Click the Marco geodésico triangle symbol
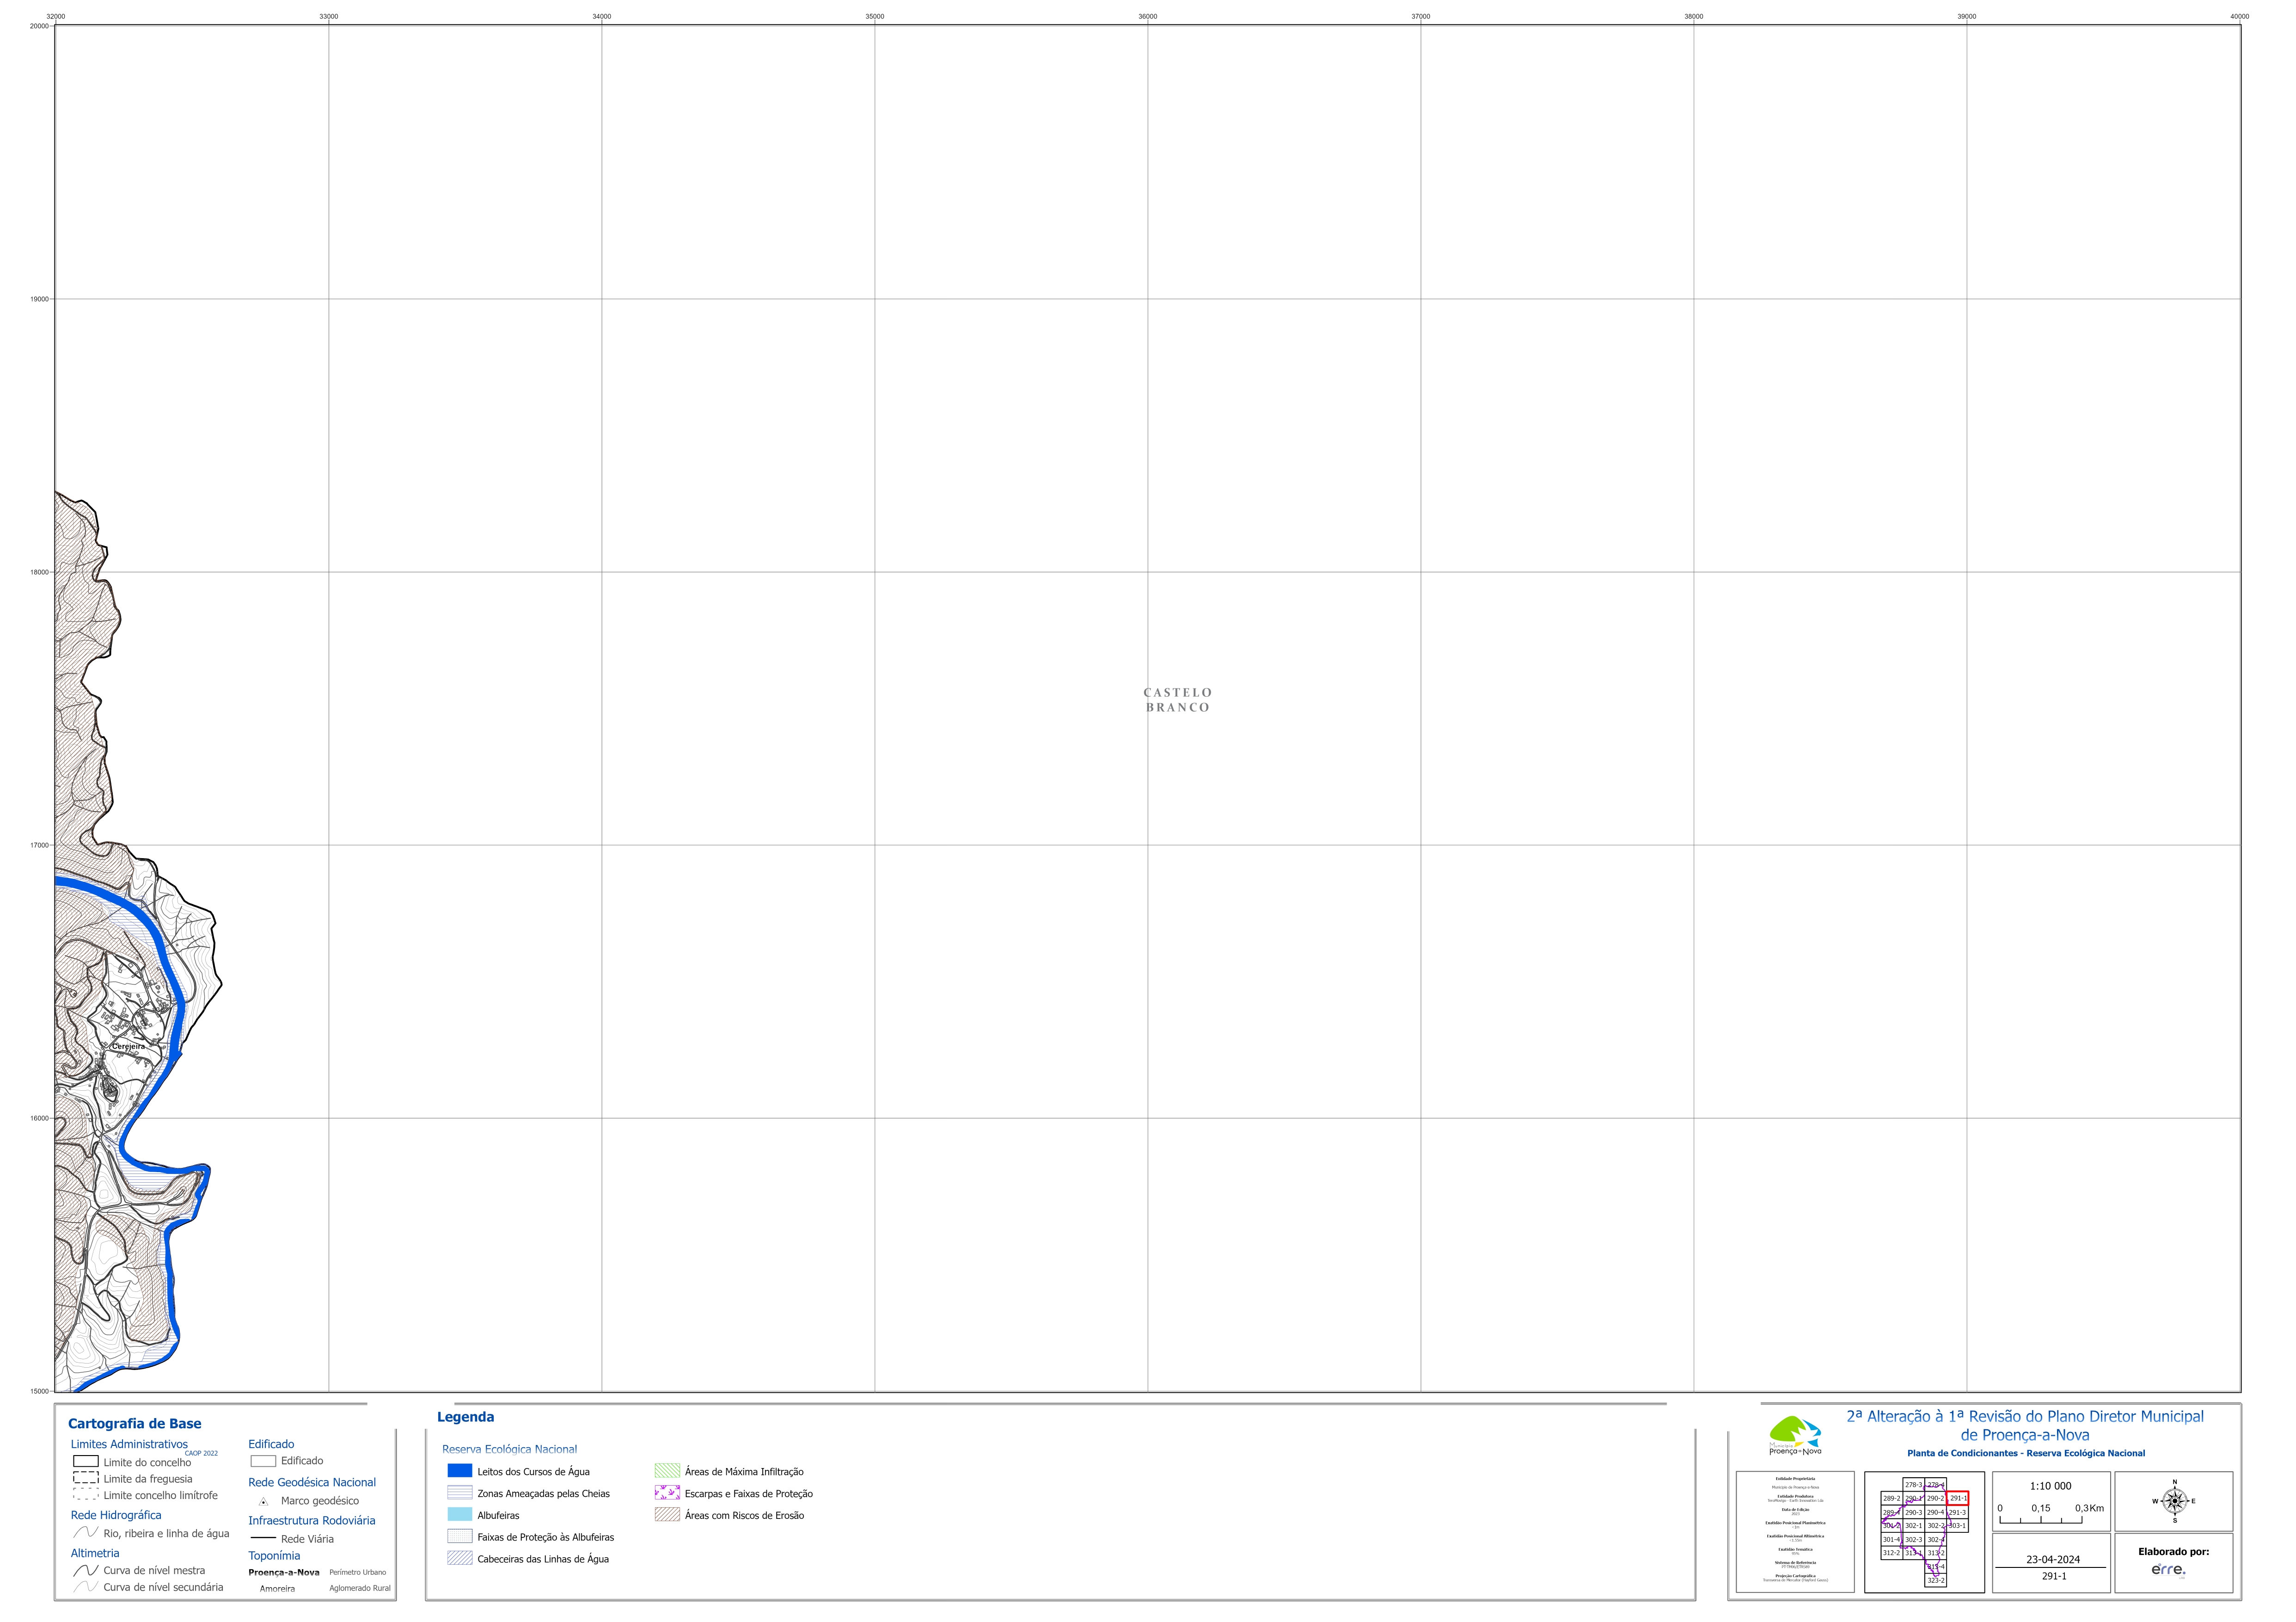Image resolution: width=2296 pixels, height=1622 pixels. (263, 1501)
